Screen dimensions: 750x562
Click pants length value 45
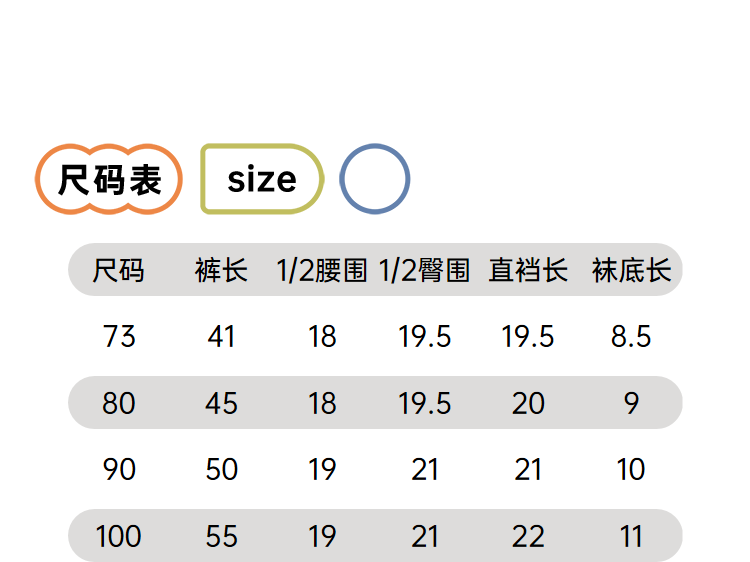tap(221, 403)
